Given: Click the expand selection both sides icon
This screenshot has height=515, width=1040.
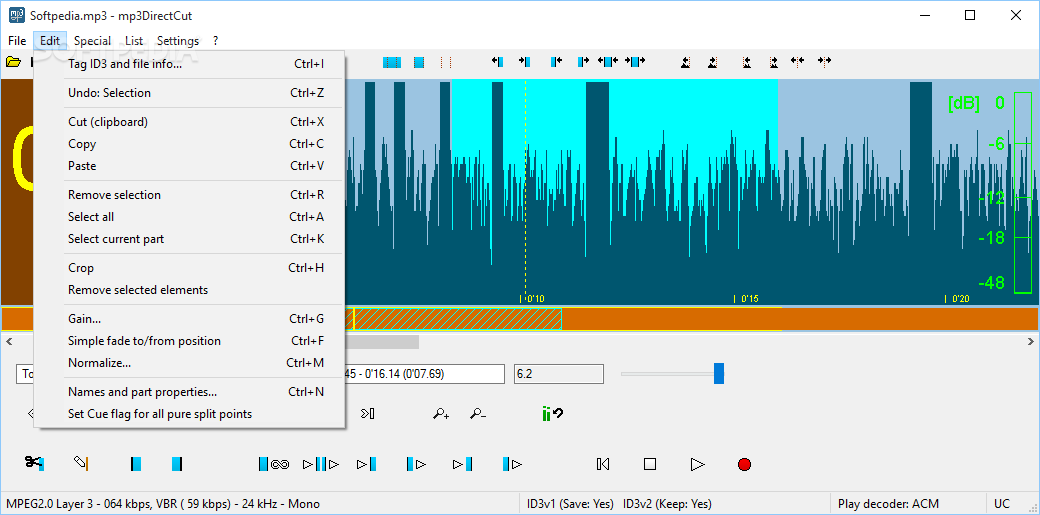Looking at the screenshot, I should 608,62.
